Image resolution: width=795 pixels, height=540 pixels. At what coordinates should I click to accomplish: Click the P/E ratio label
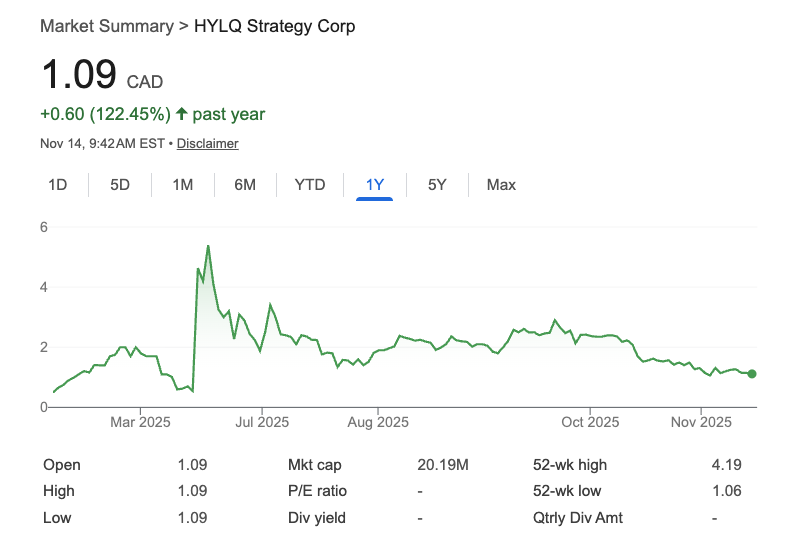point(317,491)
